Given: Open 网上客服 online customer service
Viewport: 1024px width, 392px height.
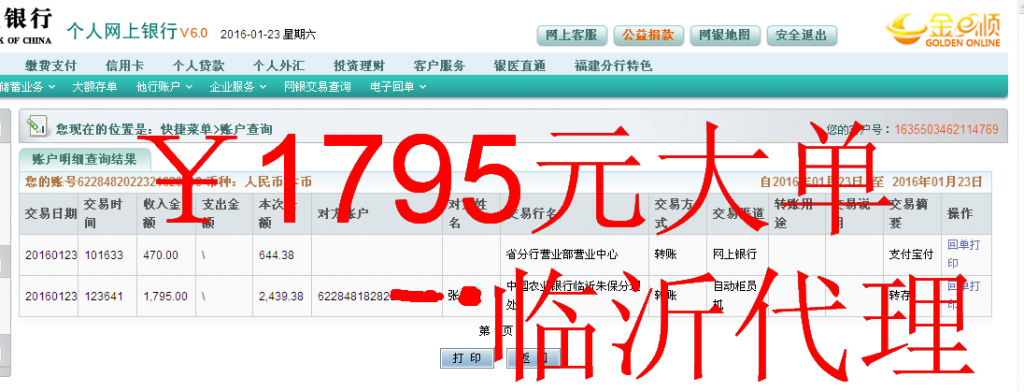Looking at the screenshot, I should point(571,35).
